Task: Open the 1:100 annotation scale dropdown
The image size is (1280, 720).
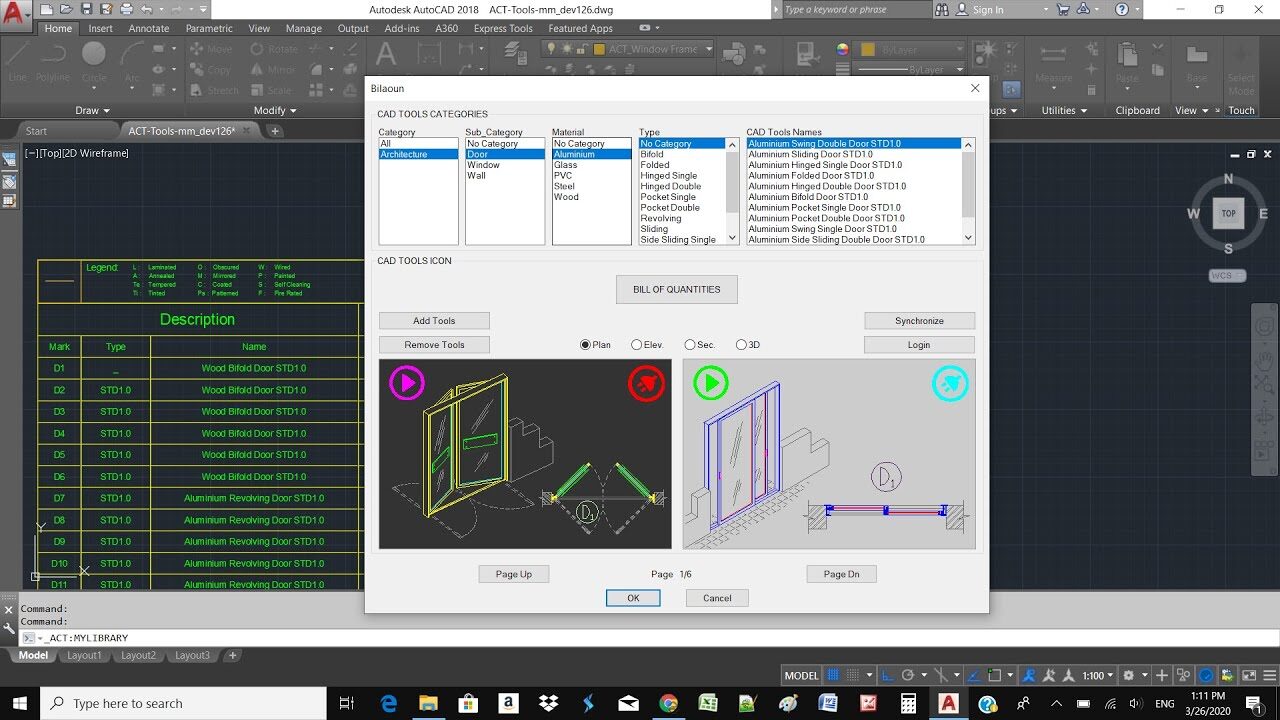Action: [x=1098, y=675]
